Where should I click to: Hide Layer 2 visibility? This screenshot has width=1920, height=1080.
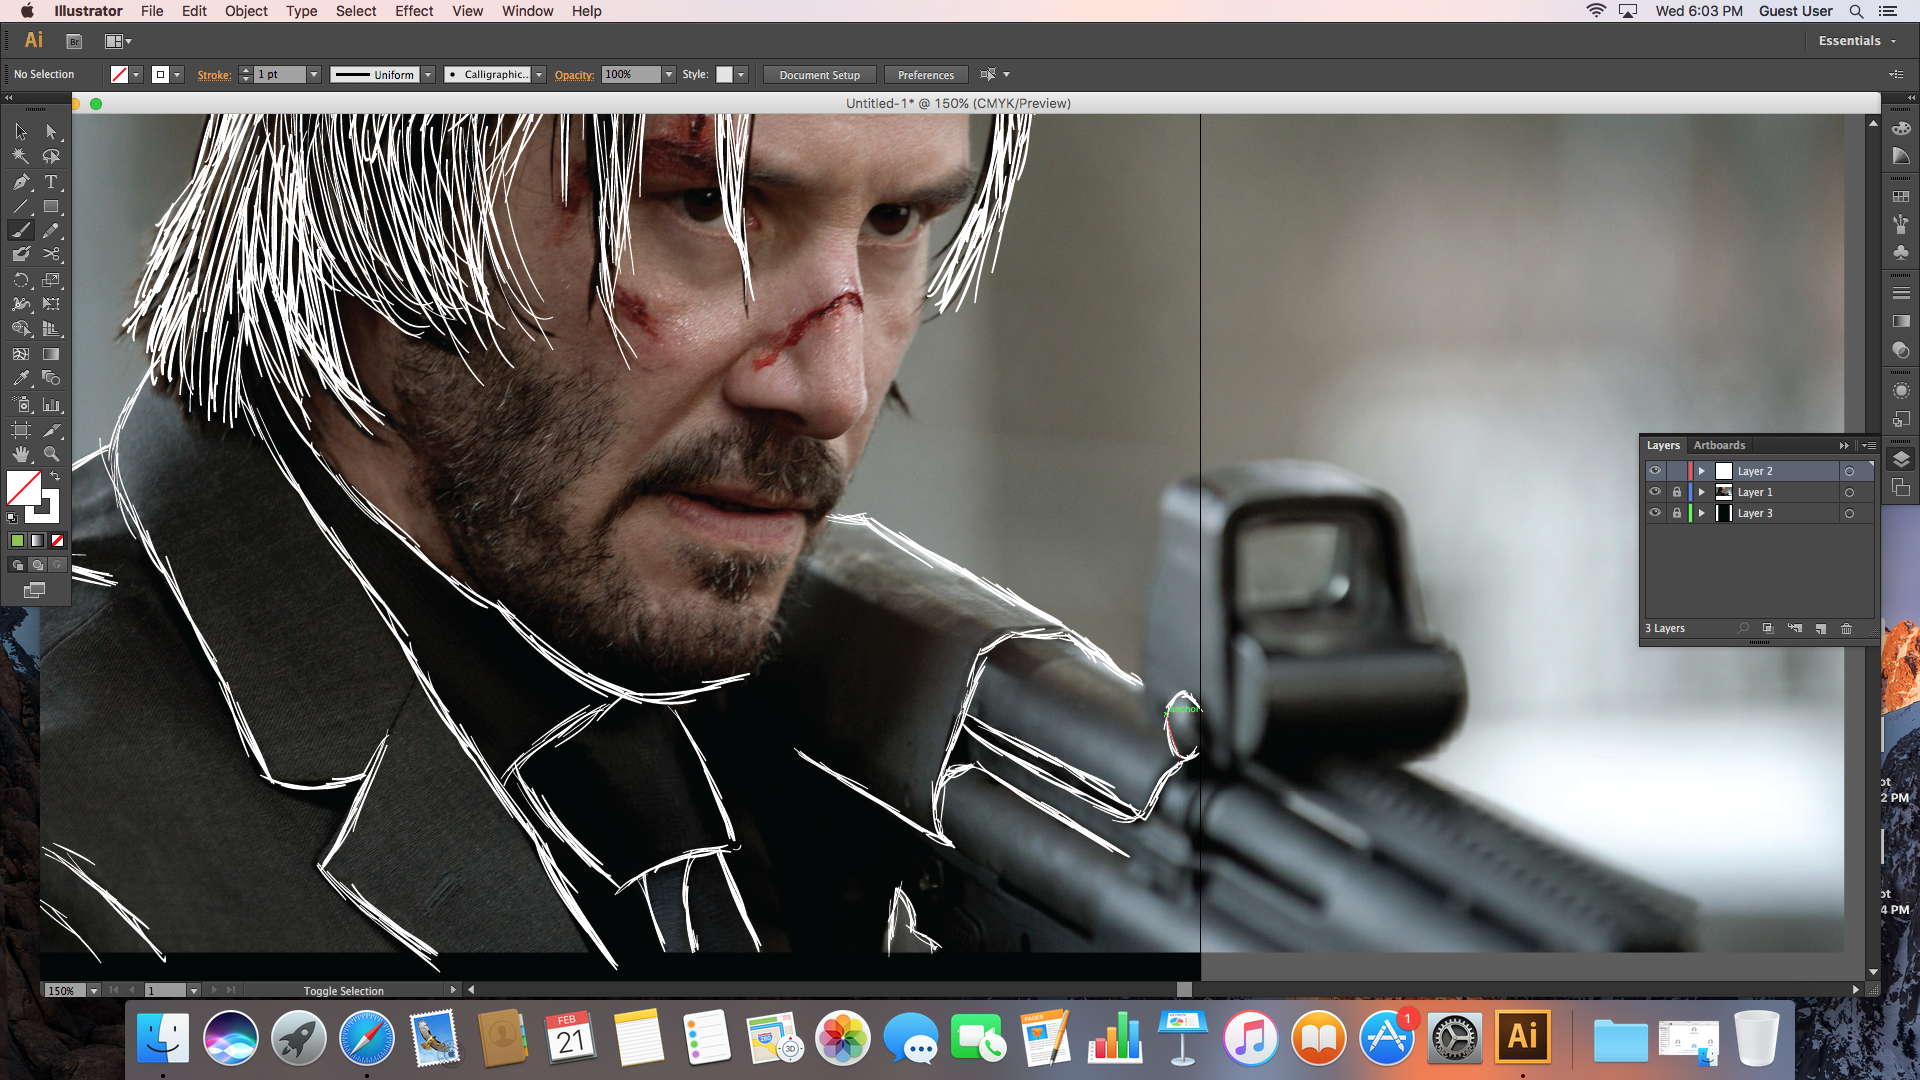pyautogui.click(x=1655, y=470)
